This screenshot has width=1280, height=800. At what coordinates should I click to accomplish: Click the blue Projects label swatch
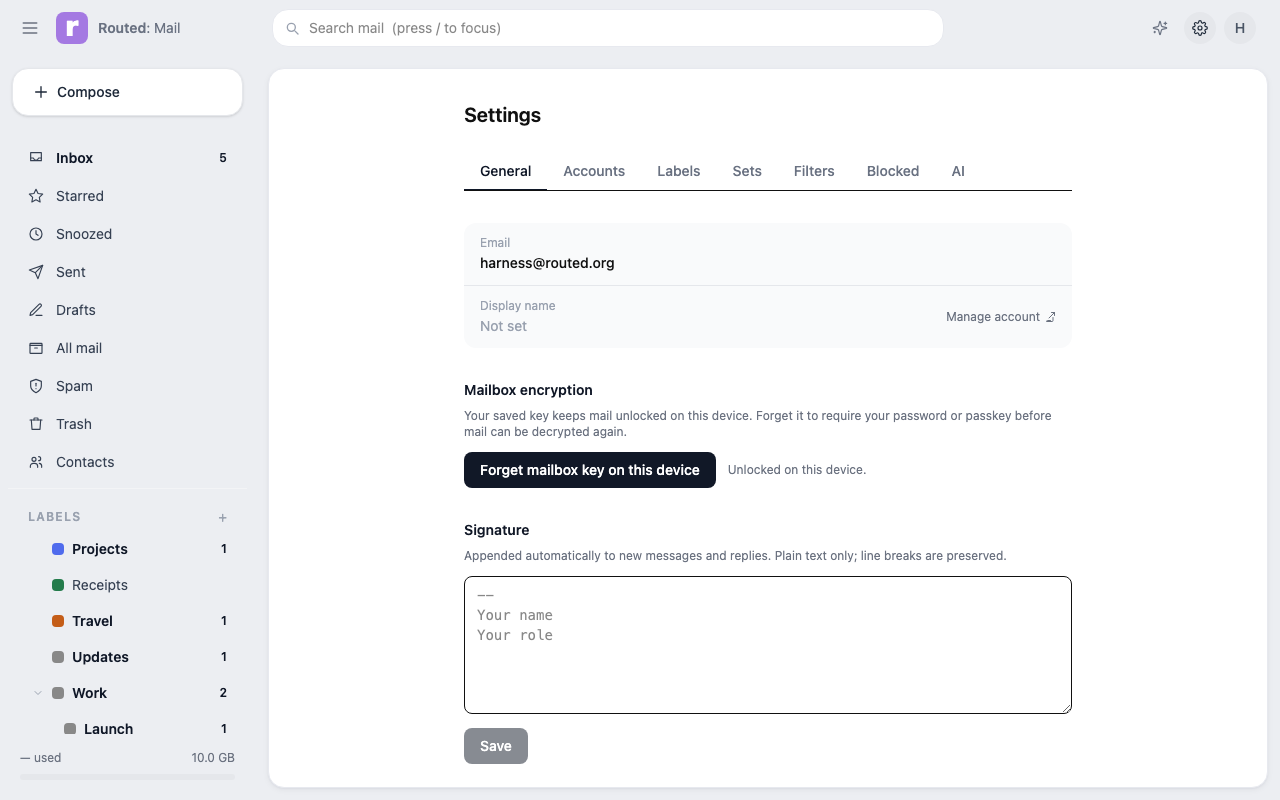[x=58, y=549]
